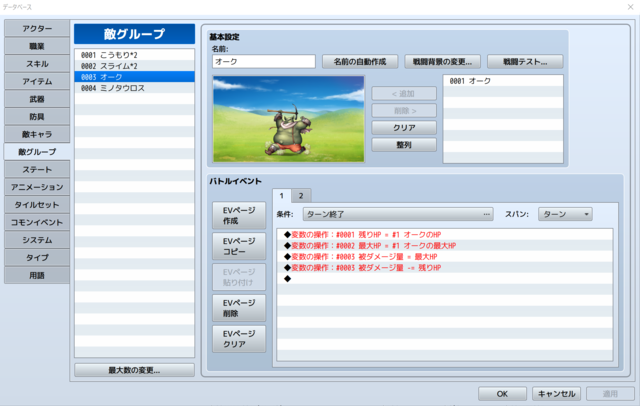Open the 職業 database tab
Image resolution: width=640 pixels, height=406 pixels.
37,46
